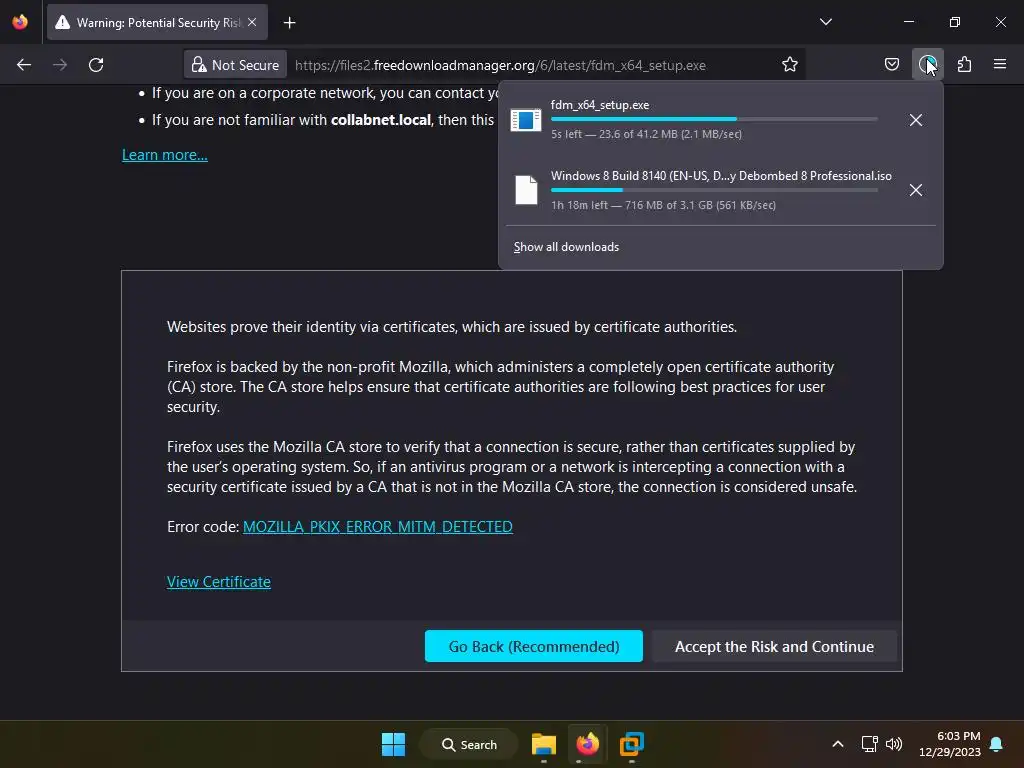Screen dimensions: 1024x768
Task: Show hidden system tray icons
Action: (x=838, y=744)
